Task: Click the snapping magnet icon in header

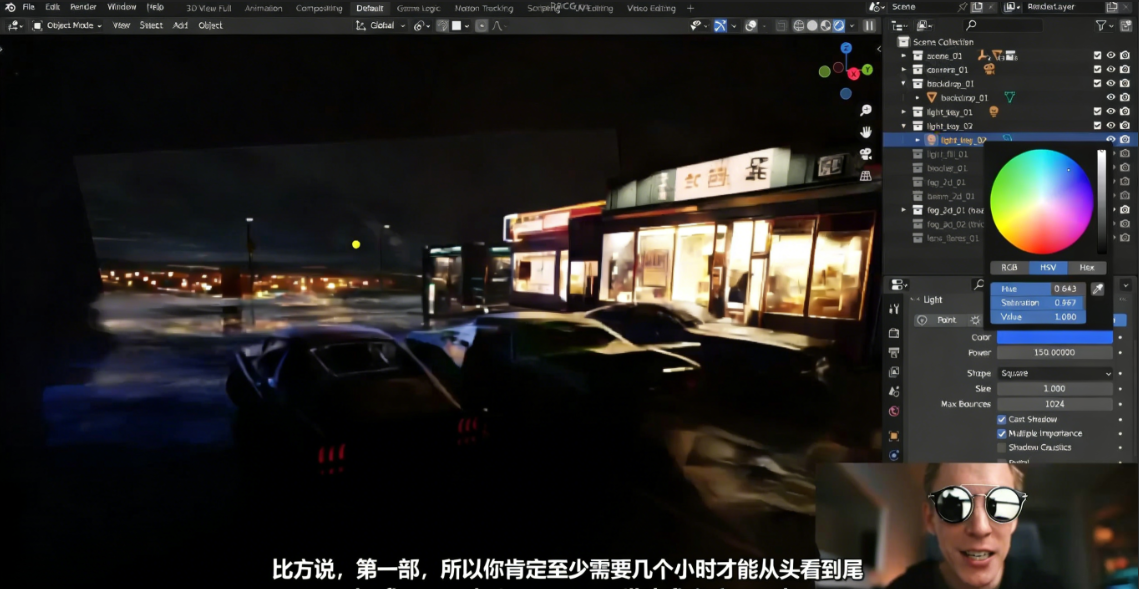Action: click(x=420, y=26)
